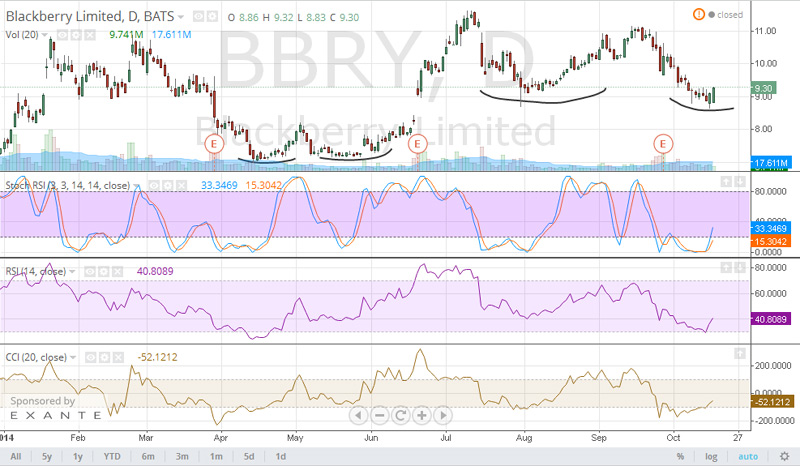
Task: Click the earnings marker near late June
Action: click(417, 144)
